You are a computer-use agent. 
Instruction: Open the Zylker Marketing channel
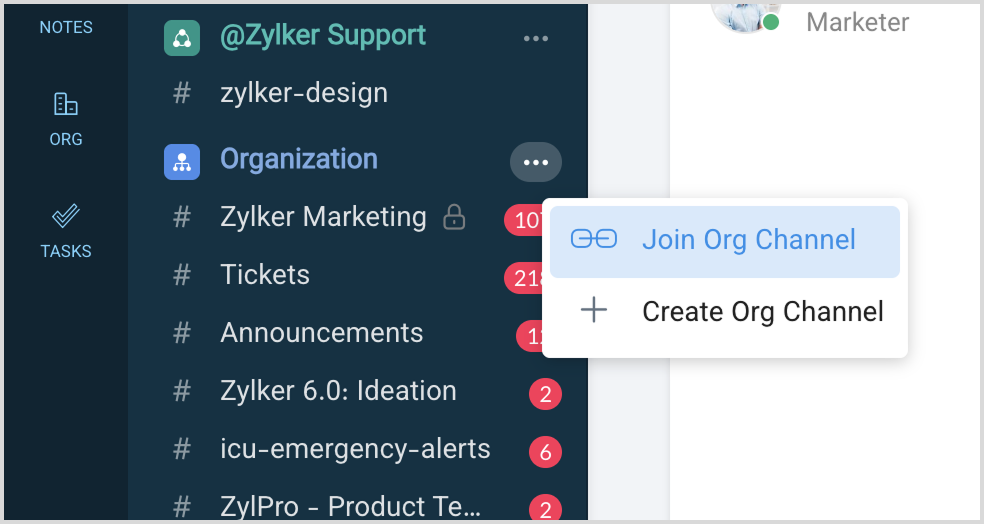(x=323, y=217)
